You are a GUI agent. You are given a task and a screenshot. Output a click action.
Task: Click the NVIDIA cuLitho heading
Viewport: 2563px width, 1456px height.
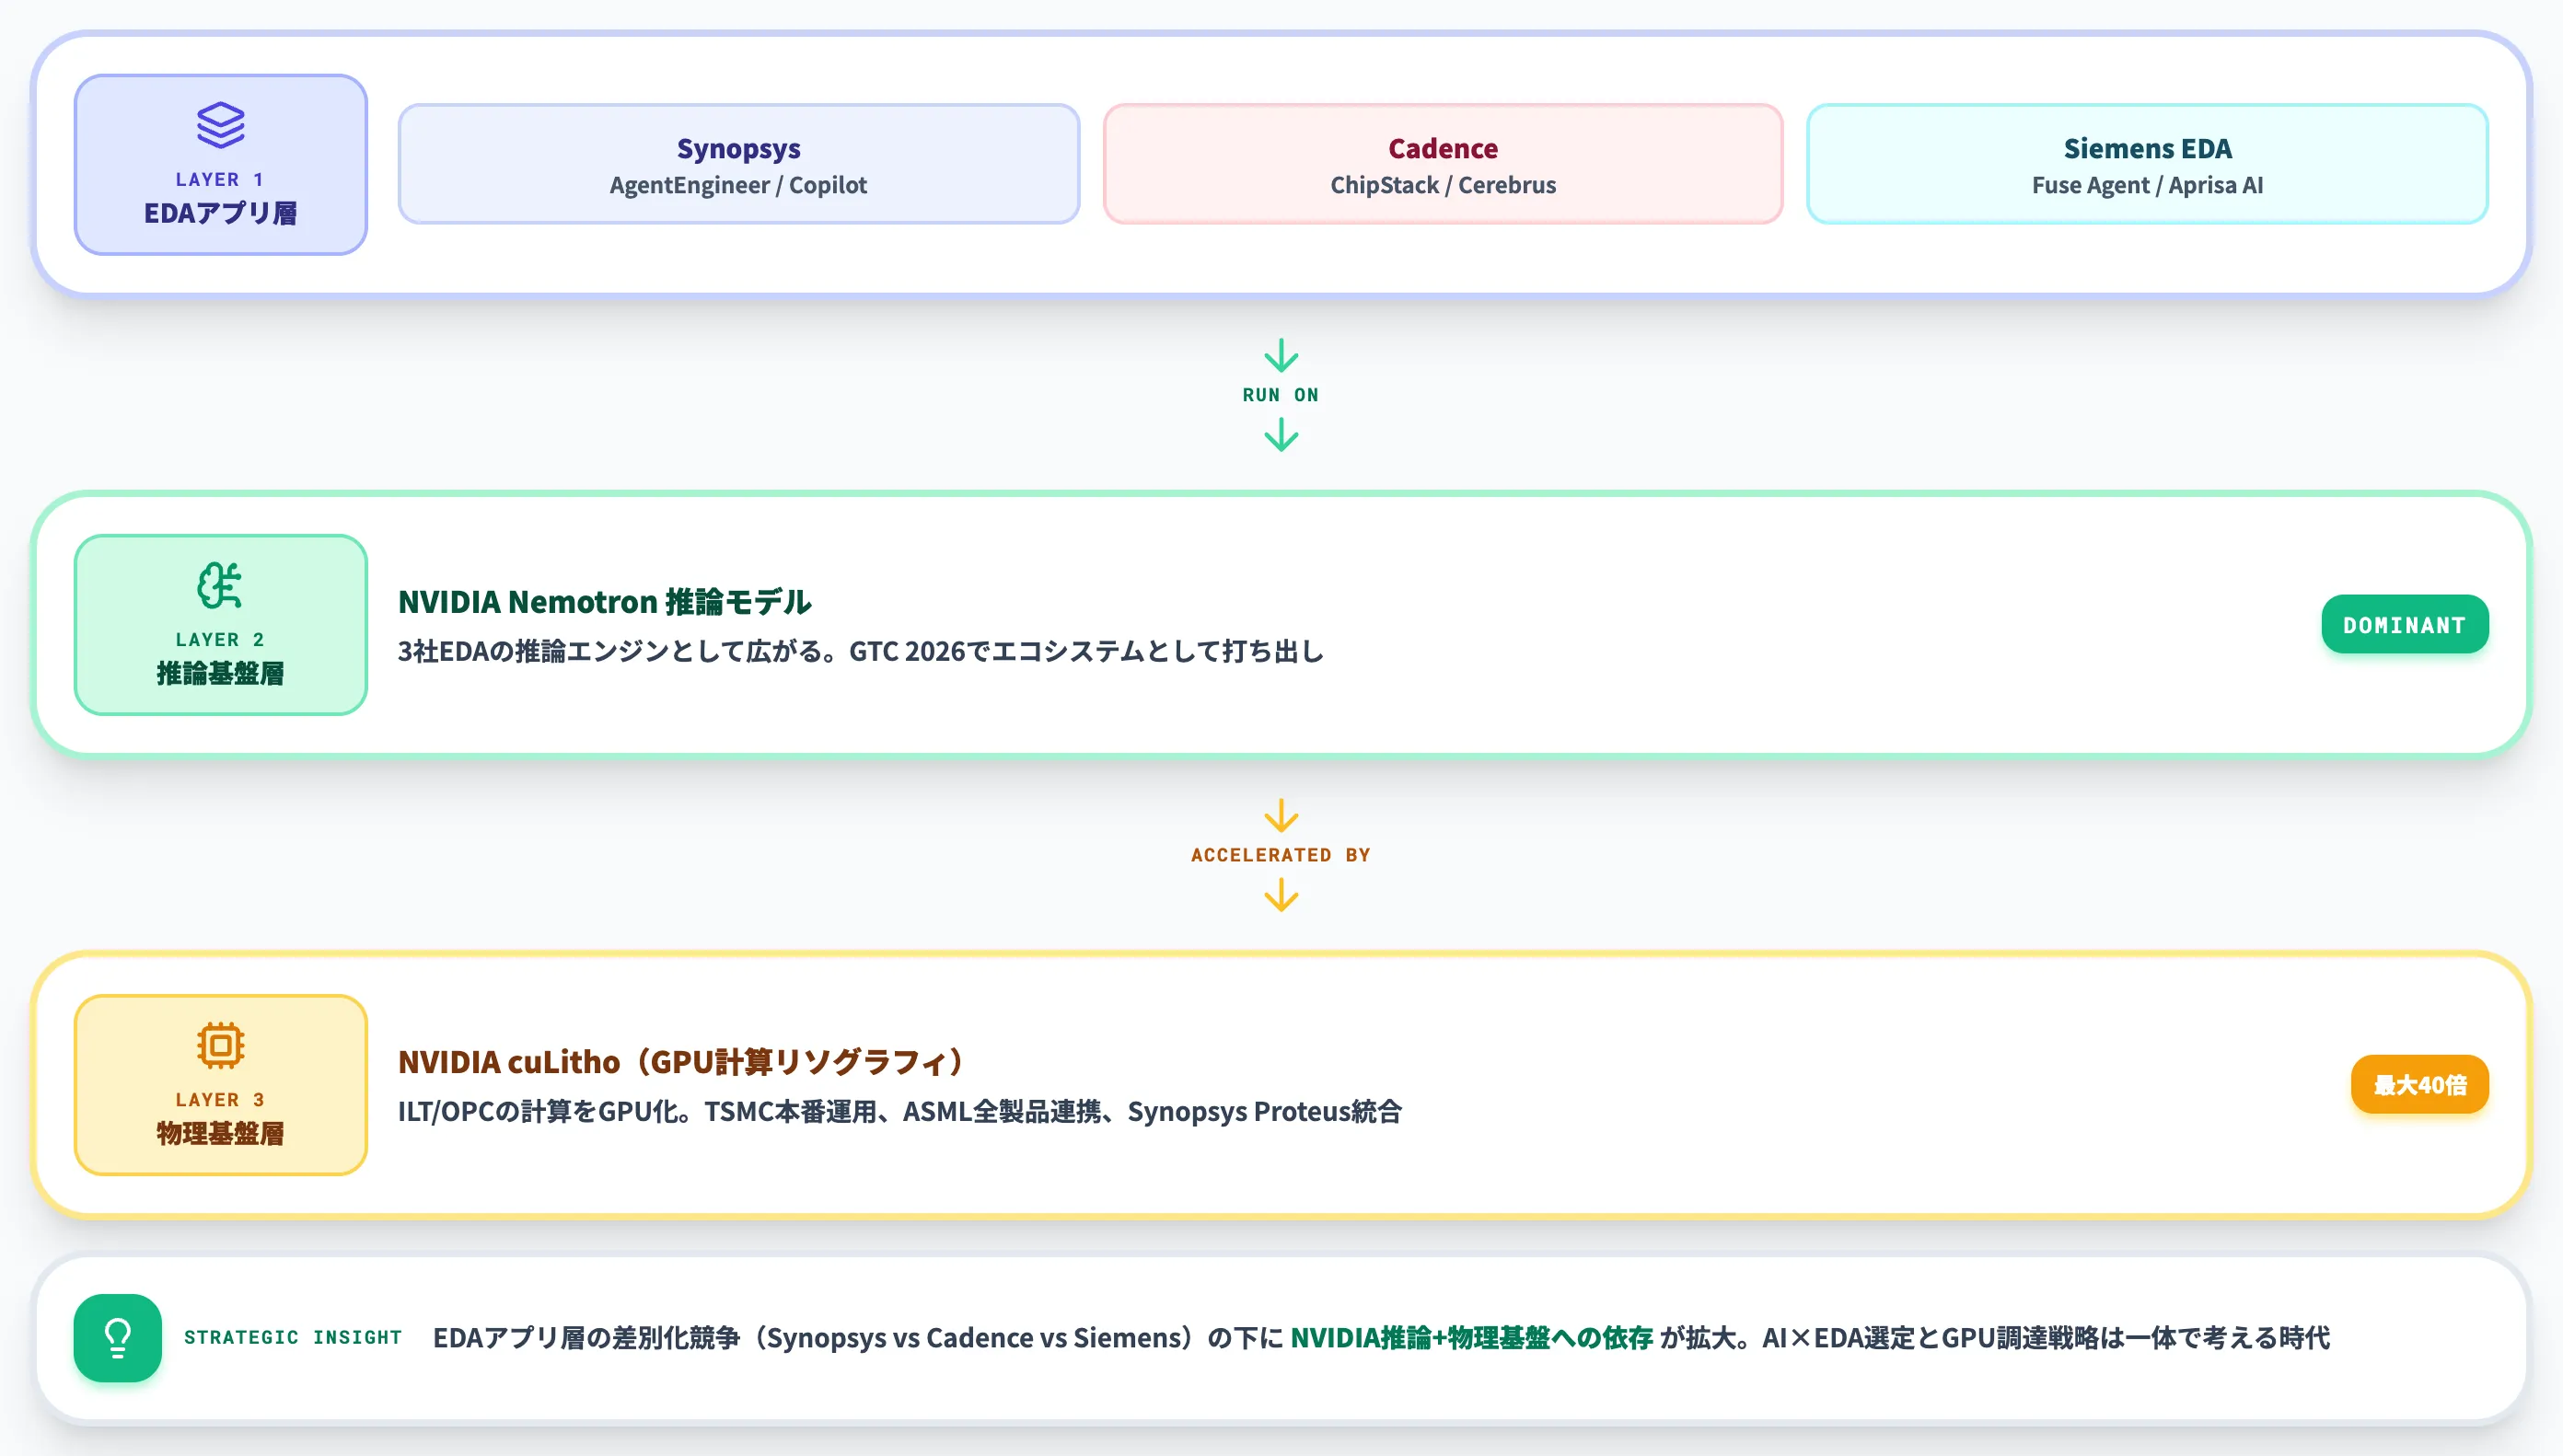[682, 1062]
